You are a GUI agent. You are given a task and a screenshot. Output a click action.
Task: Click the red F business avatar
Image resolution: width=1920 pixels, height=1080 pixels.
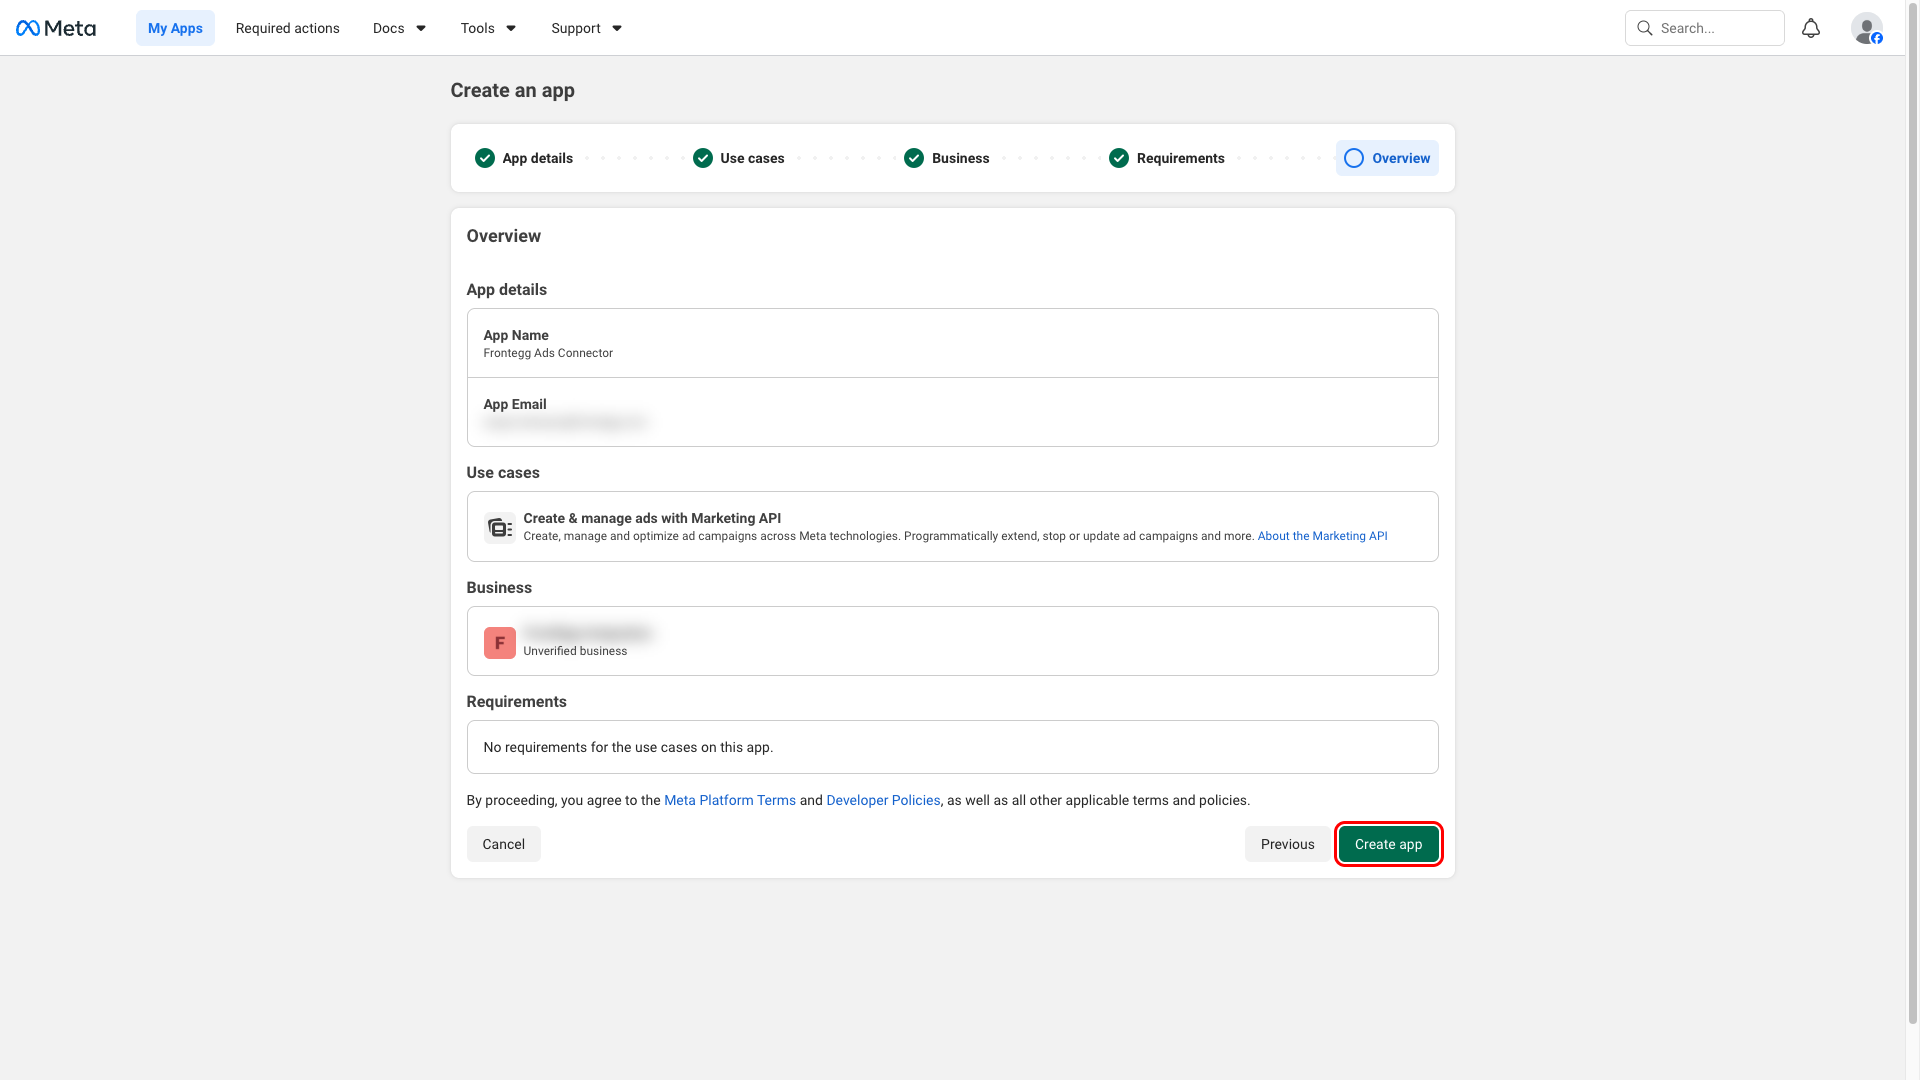pyautogui.click(x=500, y=642)
